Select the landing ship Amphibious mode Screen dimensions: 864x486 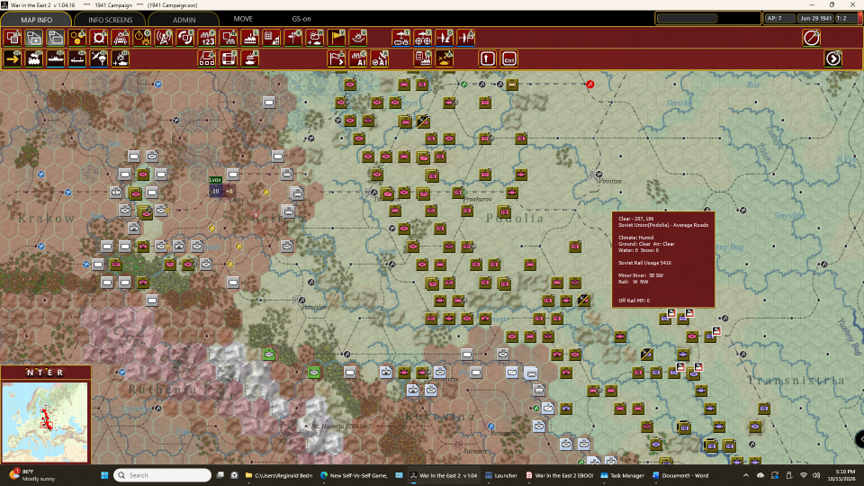click(78, 58)
